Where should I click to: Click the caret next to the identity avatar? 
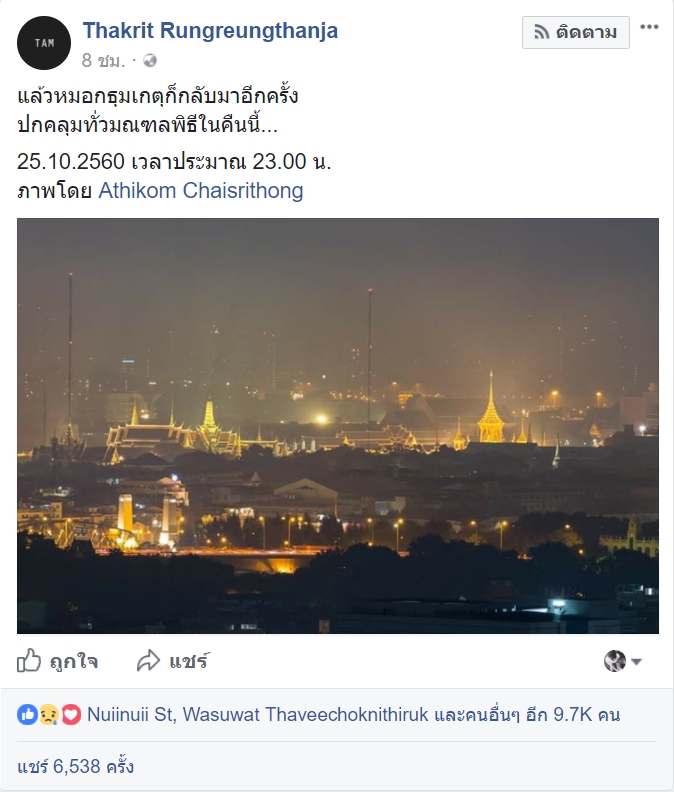pos(636,662)
